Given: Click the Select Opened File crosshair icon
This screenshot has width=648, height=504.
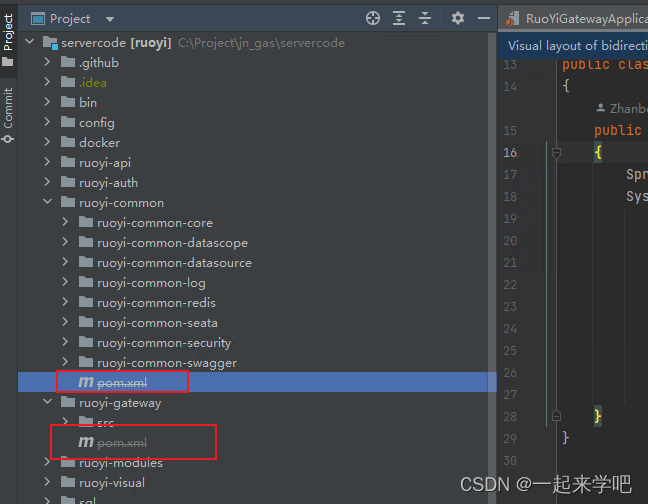Looking at the screenshot, I should click(x=373, y=18).
